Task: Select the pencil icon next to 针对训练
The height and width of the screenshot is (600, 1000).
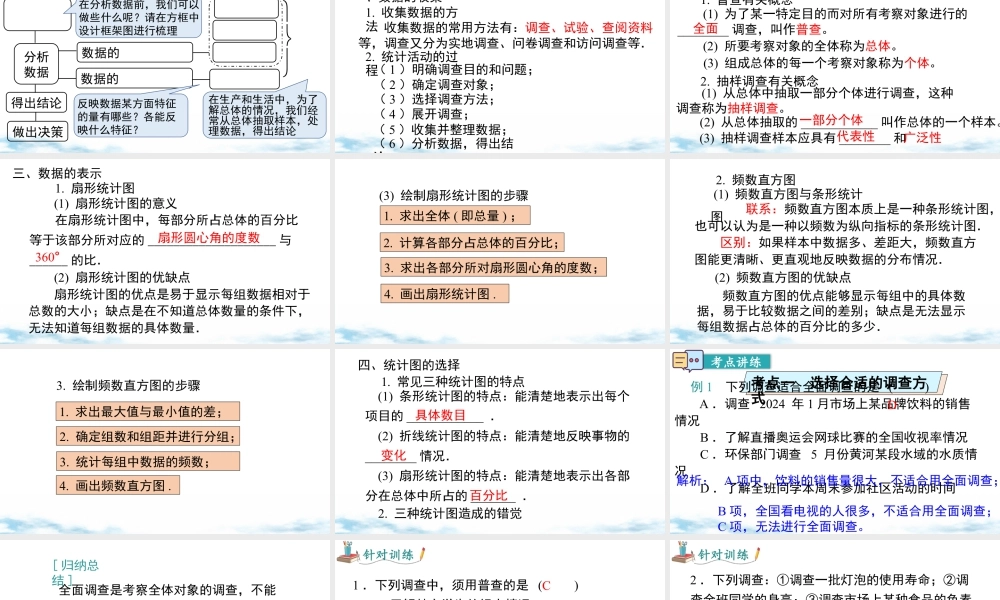Action: click(422, 551)
